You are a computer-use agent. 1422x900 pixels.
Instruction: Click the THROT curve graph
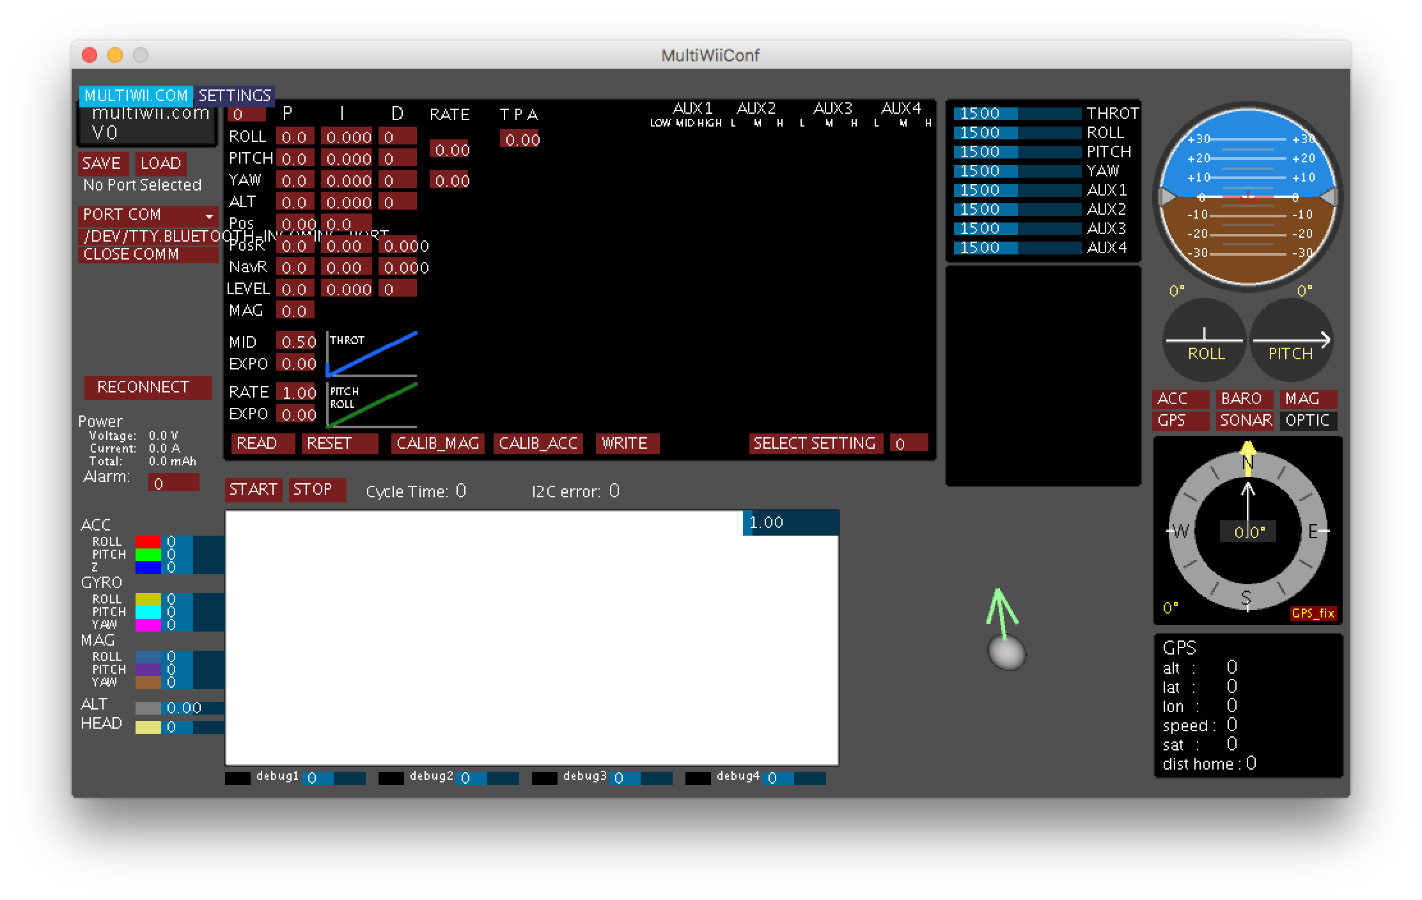[x=372, y=354]
